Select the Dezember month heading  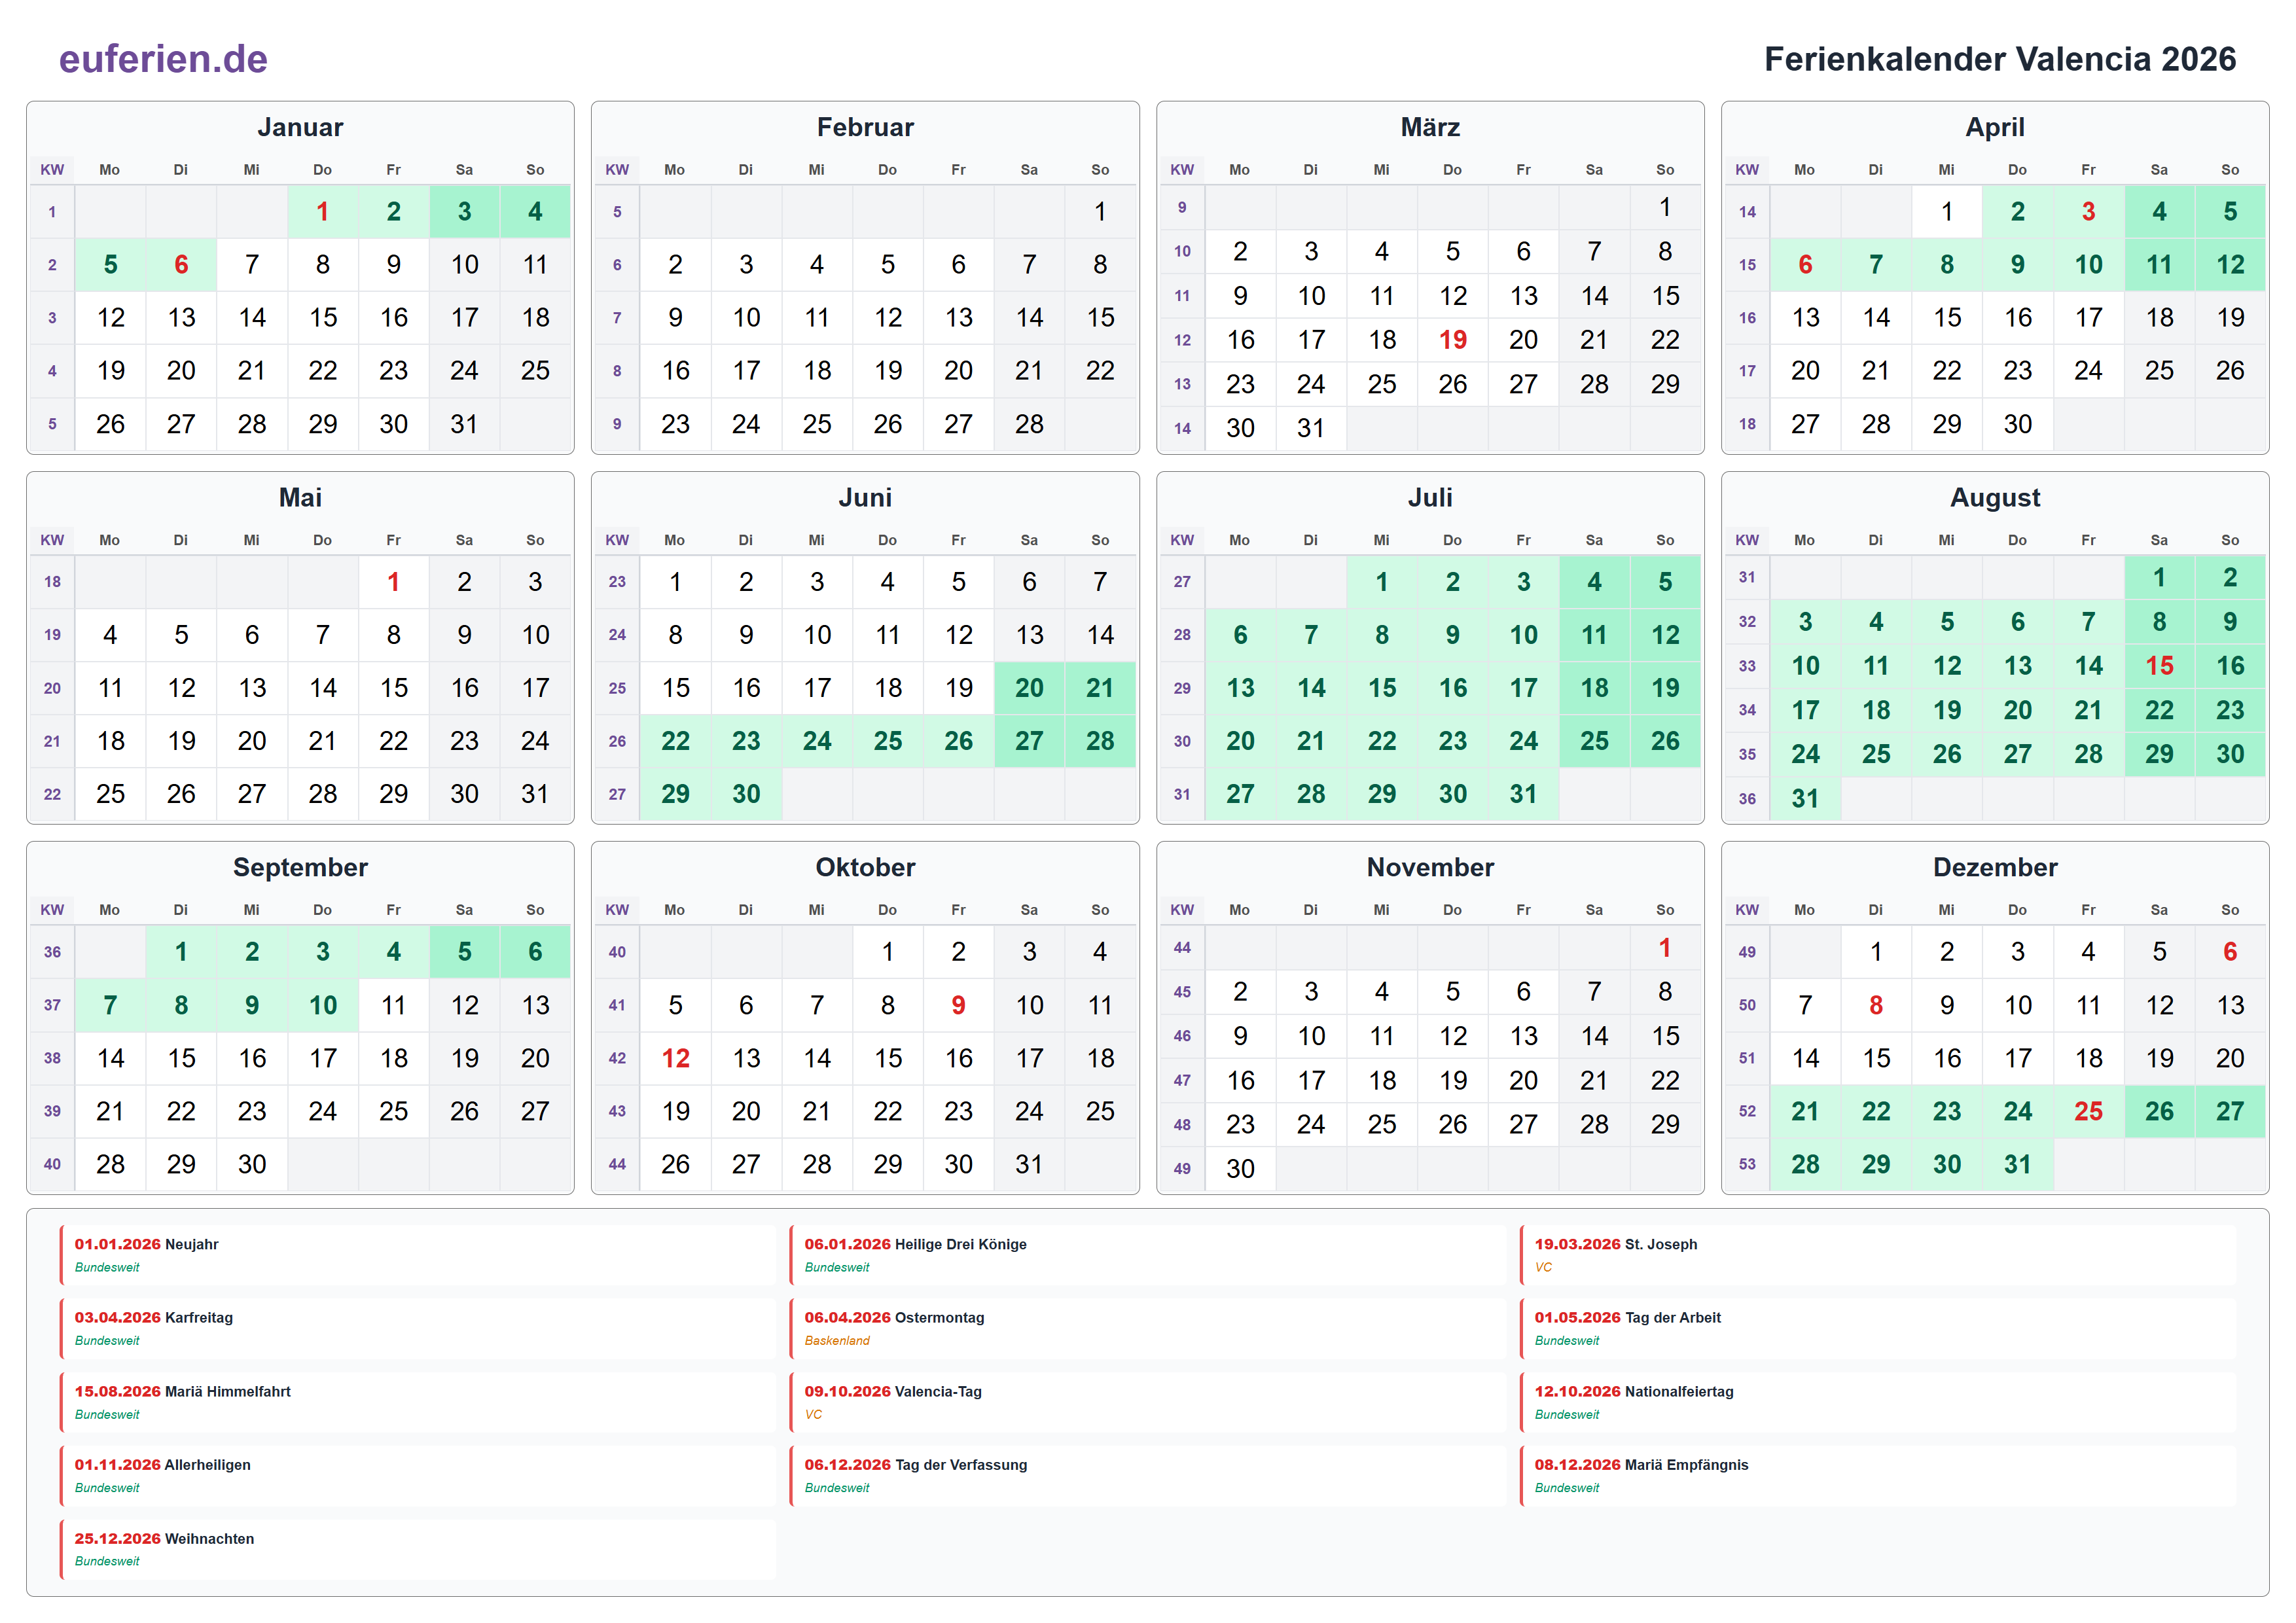(x=1995, y=867)
